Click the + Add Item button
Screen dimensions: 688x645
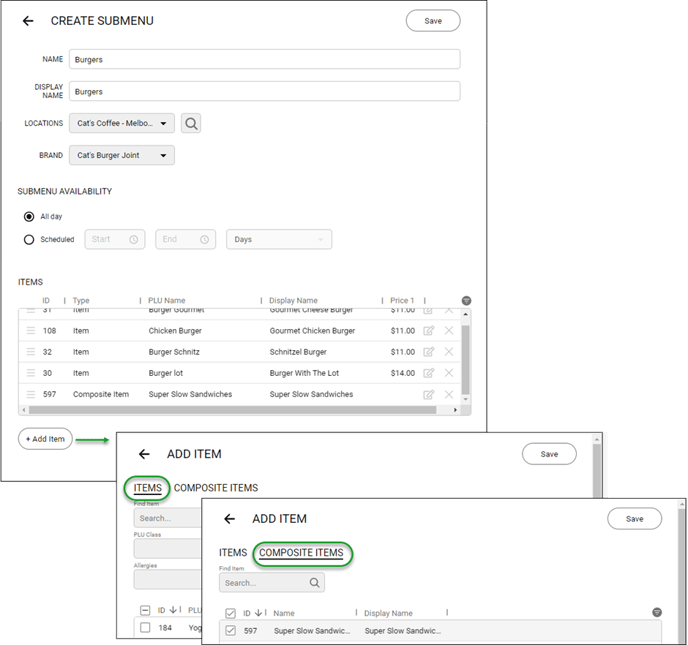point(45,439)
